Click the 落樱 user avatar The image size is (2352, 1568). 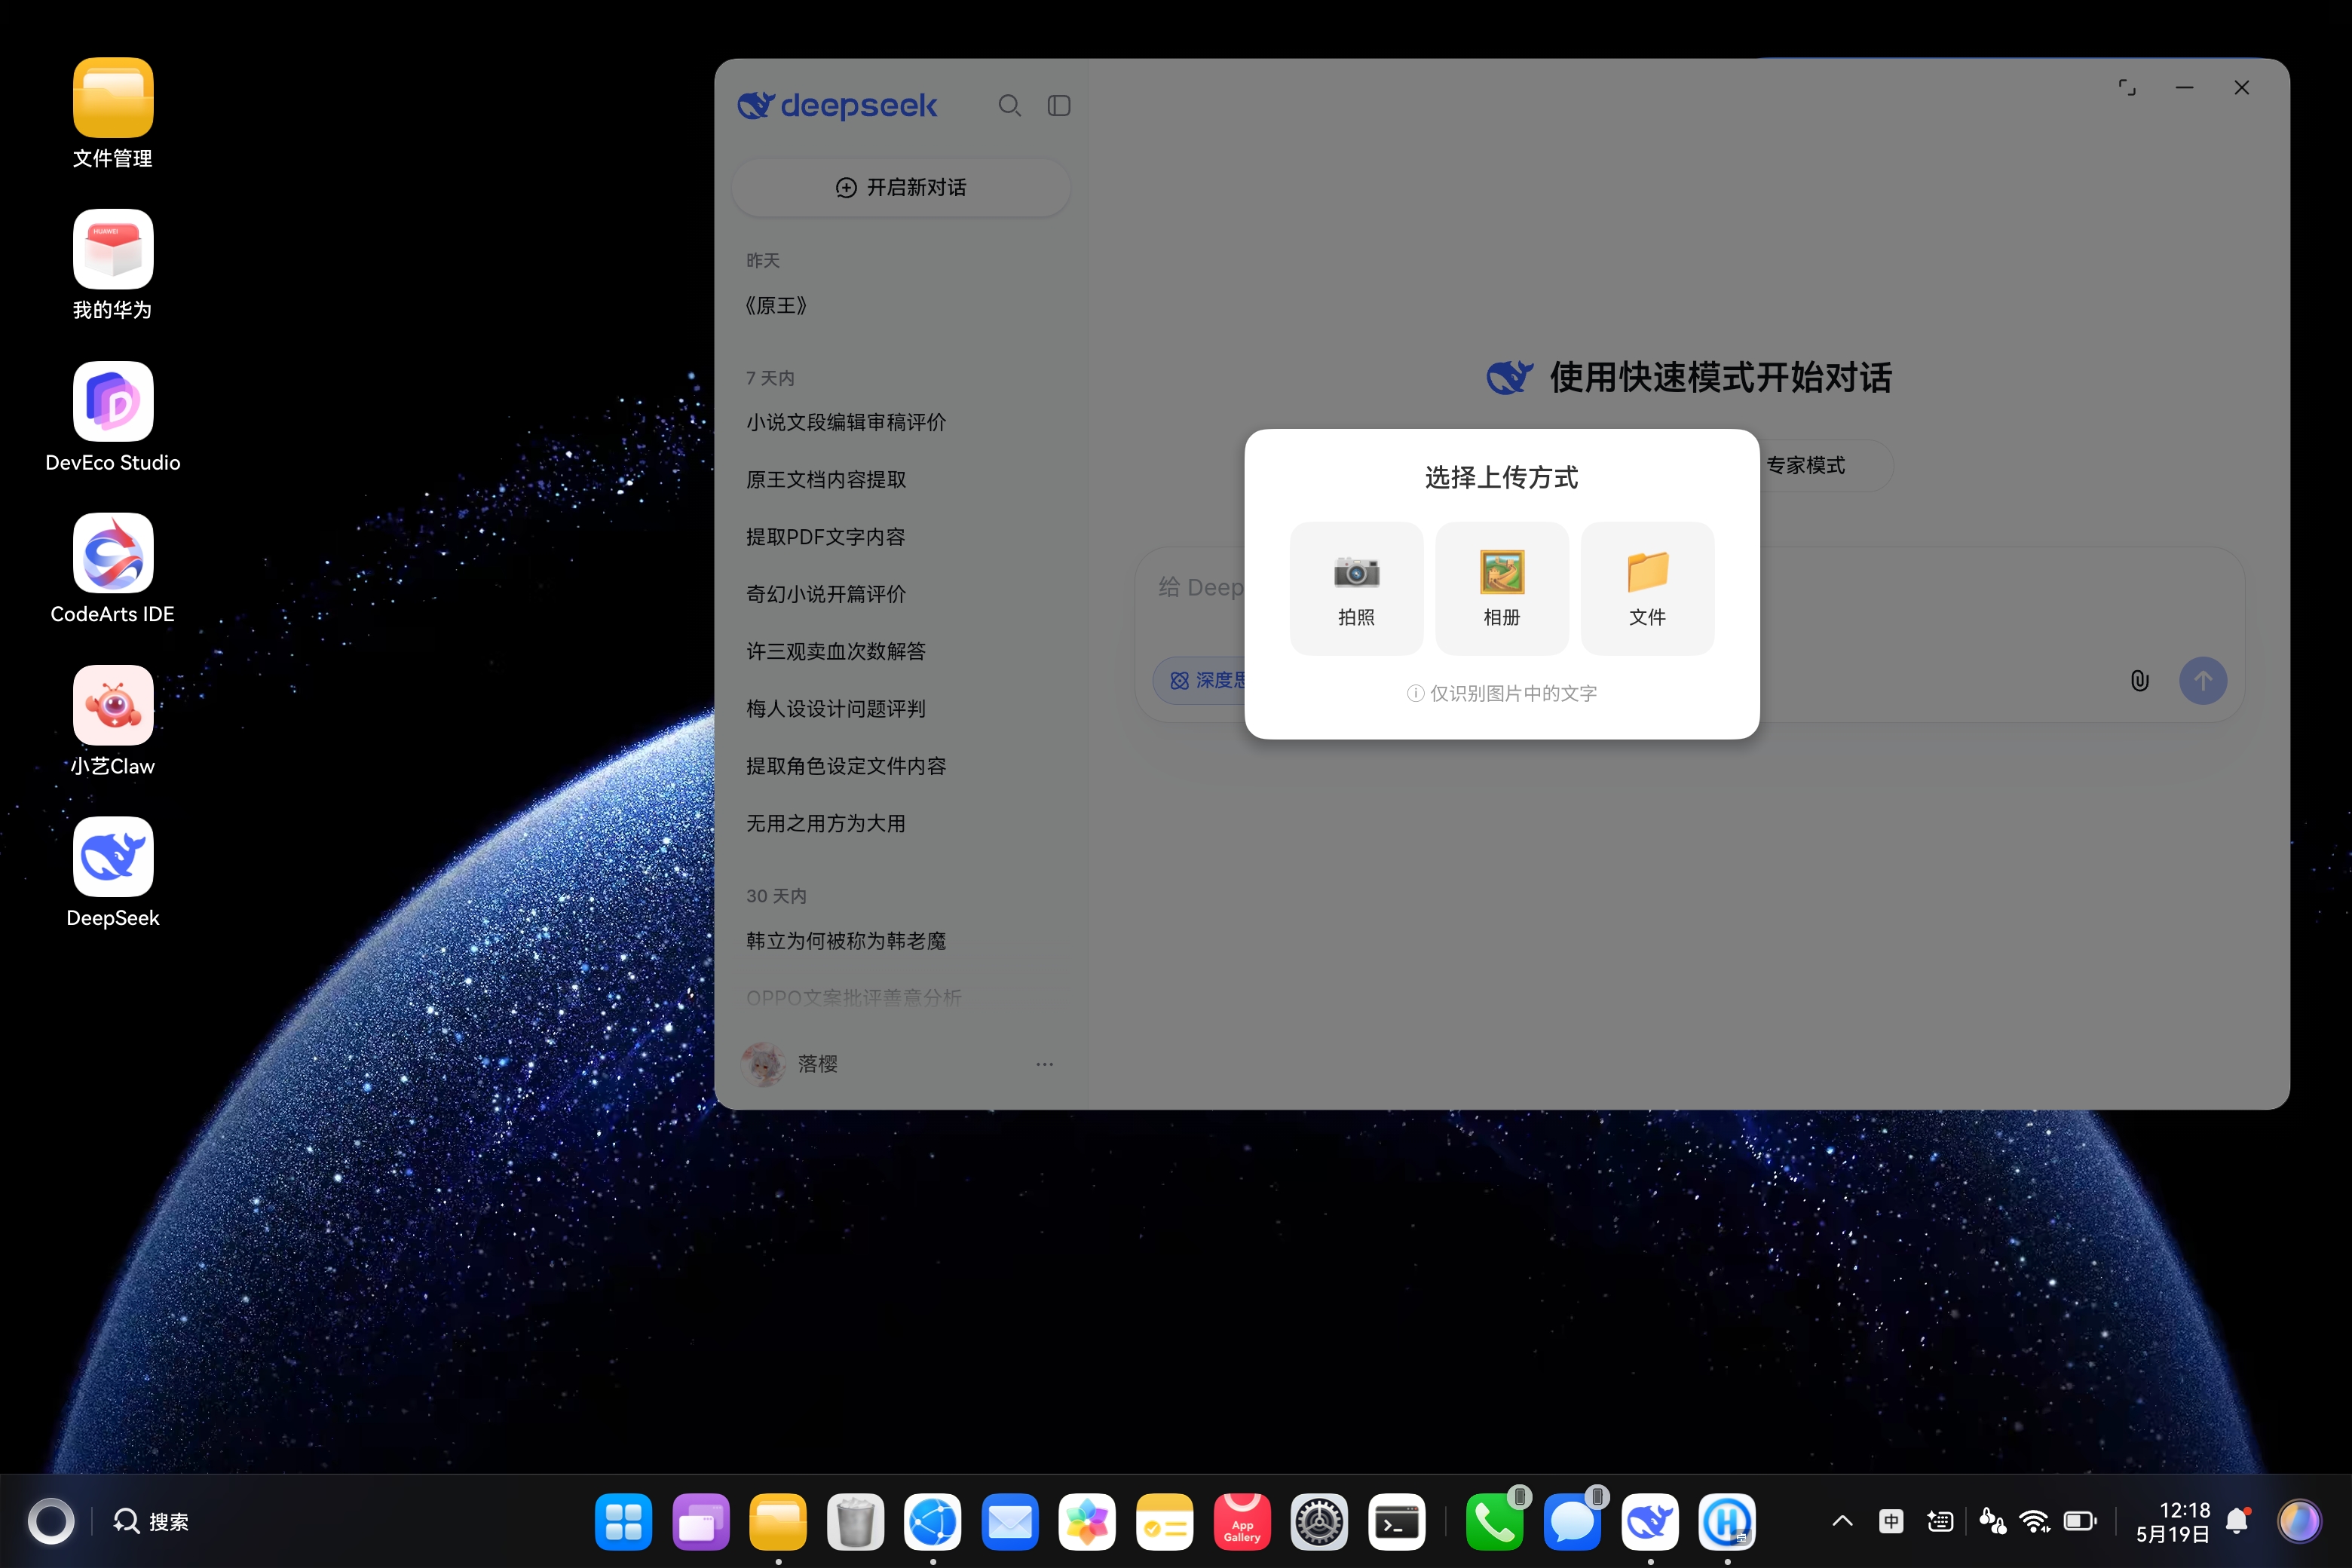pyautogui.click(x=763, y=1064)
